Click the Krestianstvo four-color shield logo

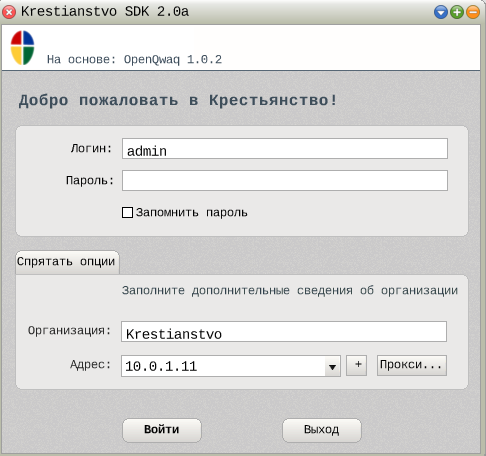tap(22, 47)
